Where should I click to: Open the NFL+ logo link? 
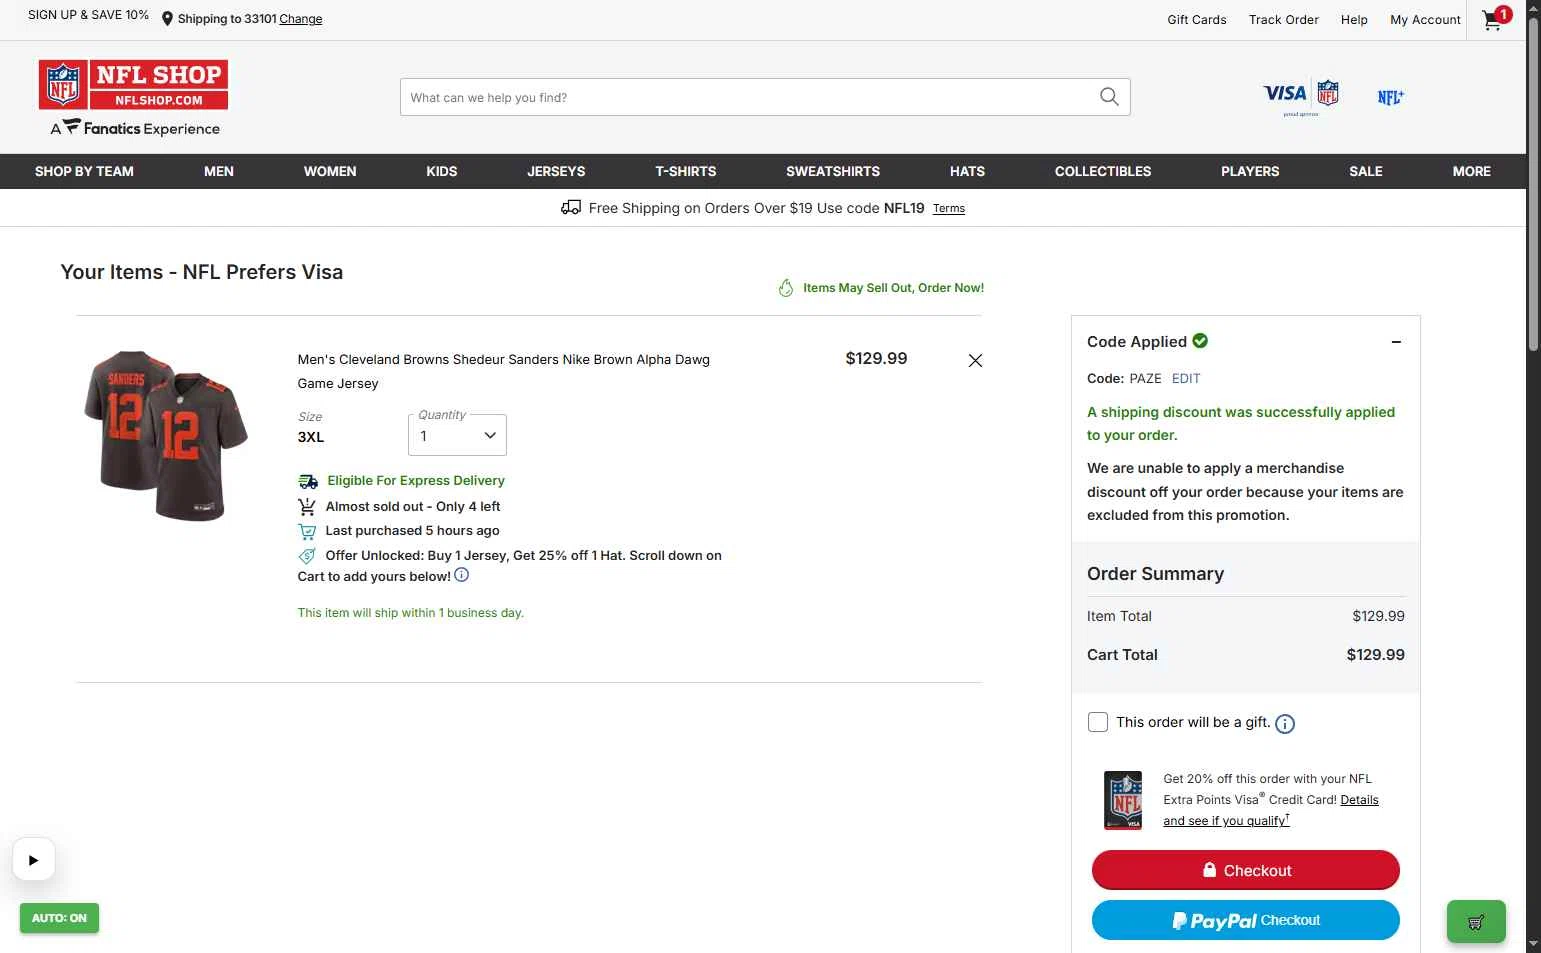click(x=1390, y=97)
